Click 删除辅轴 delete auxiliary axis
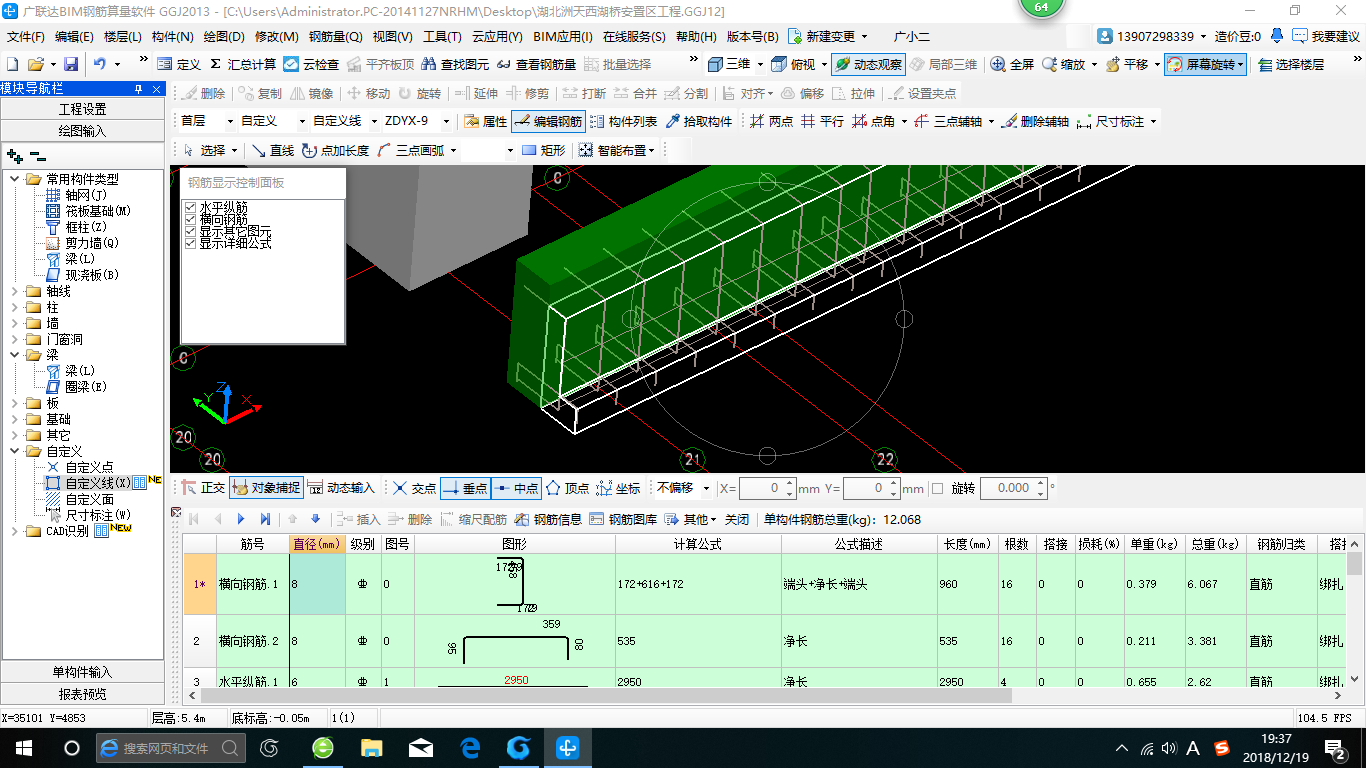This screenshot has height=768, width=1366. [1035, 122]
